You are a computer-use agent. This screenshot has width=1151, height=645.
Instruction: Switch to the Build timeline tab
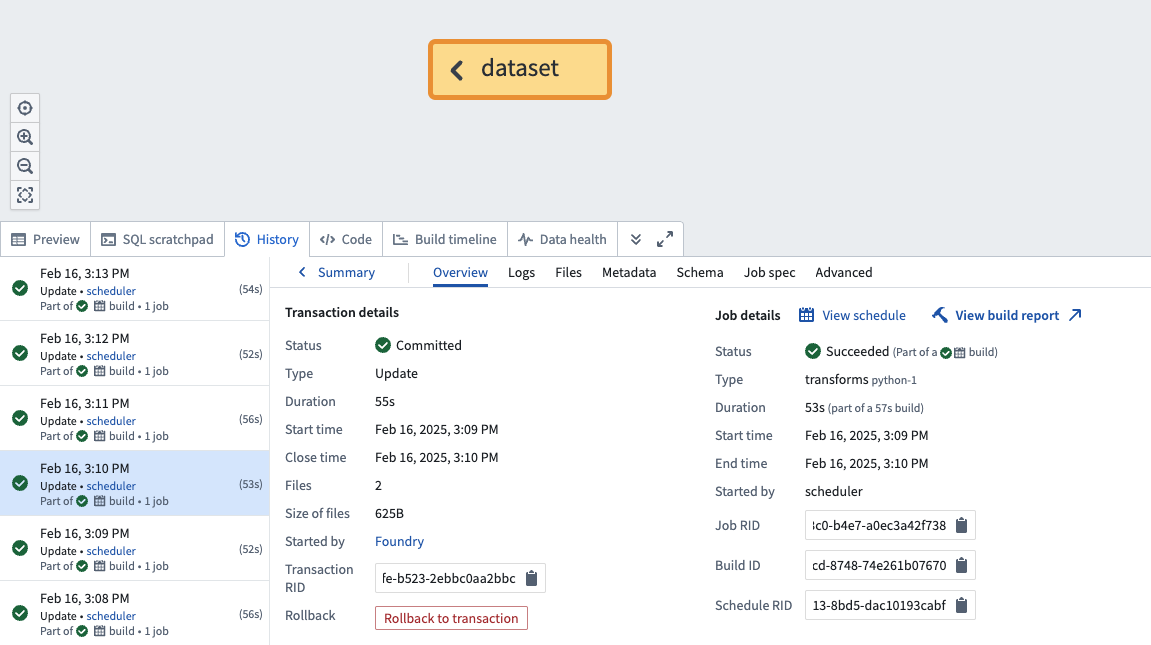tap(445, 239)
